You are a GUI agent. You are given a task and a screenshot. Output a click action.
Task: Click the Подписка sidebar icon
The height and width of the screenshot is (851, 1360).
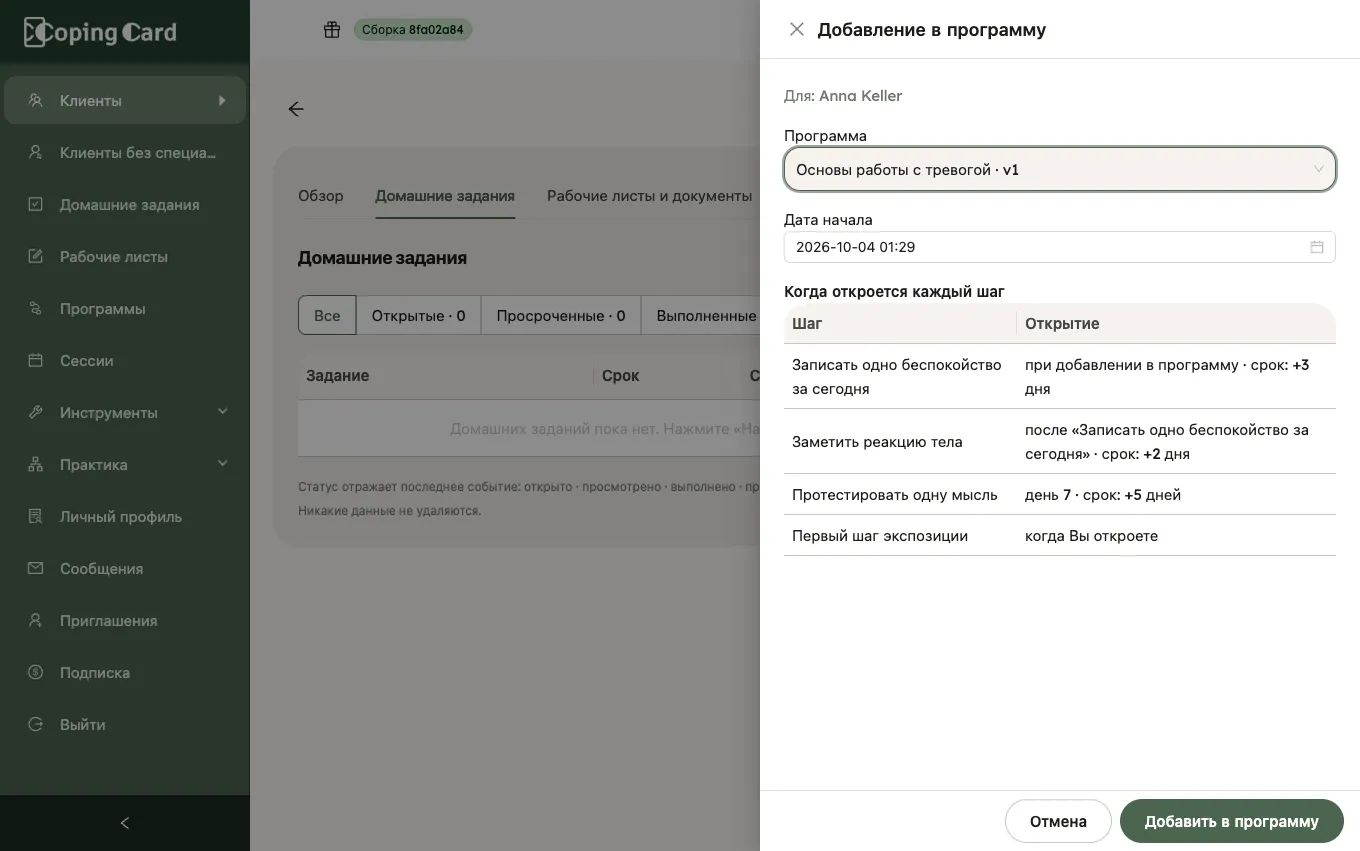pos(36,673)
